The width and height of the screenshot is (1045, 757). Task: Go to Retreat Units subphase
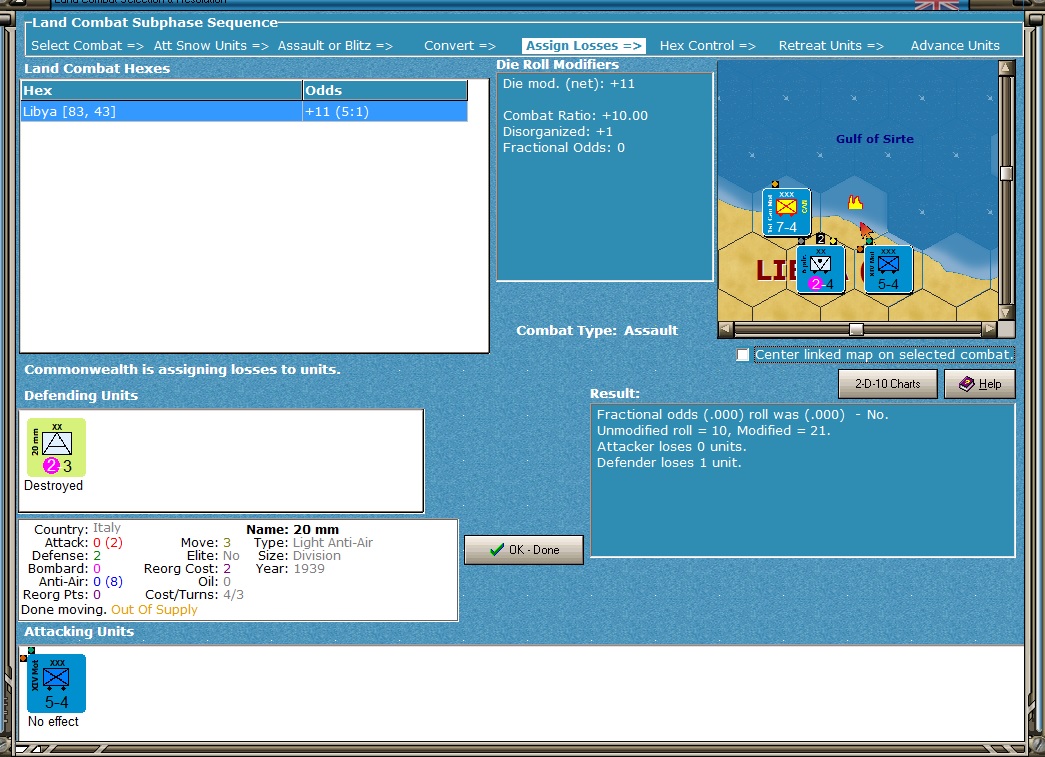pos(831,45)
